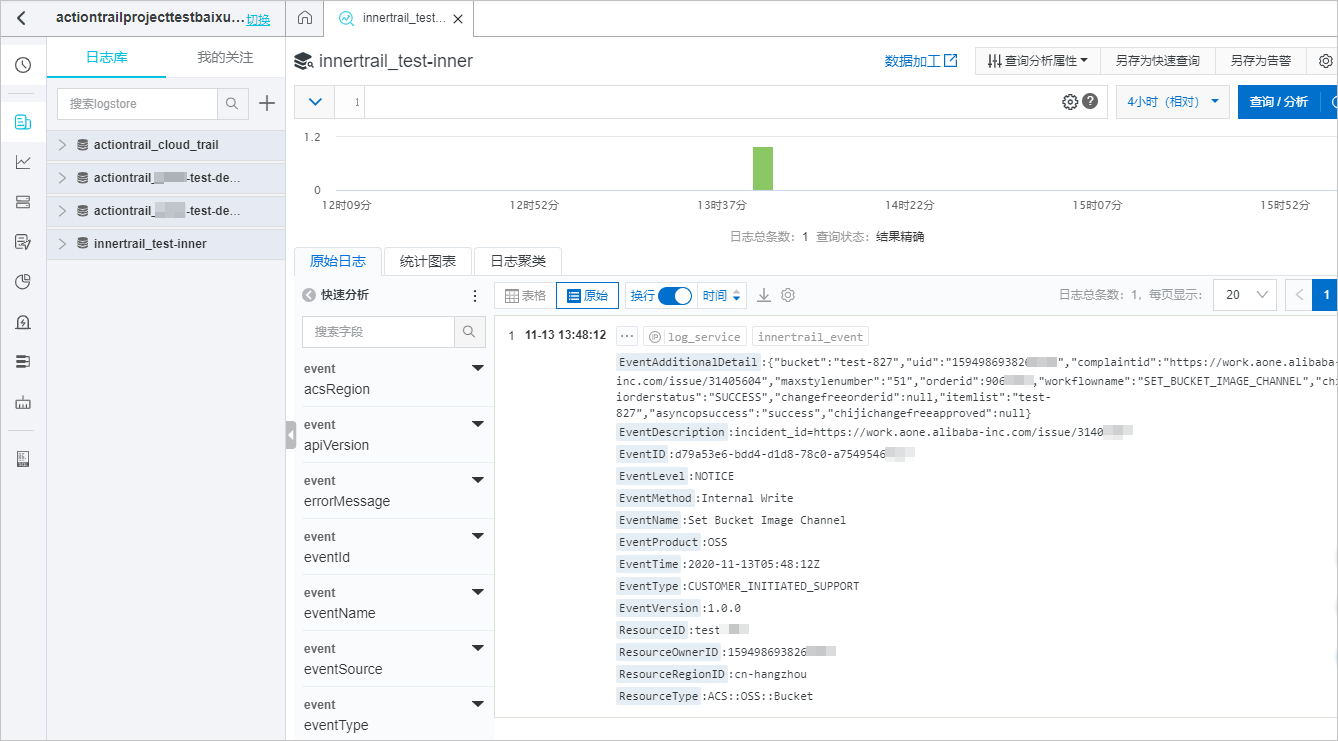Click the EventName field label in log

pos(650,520)
